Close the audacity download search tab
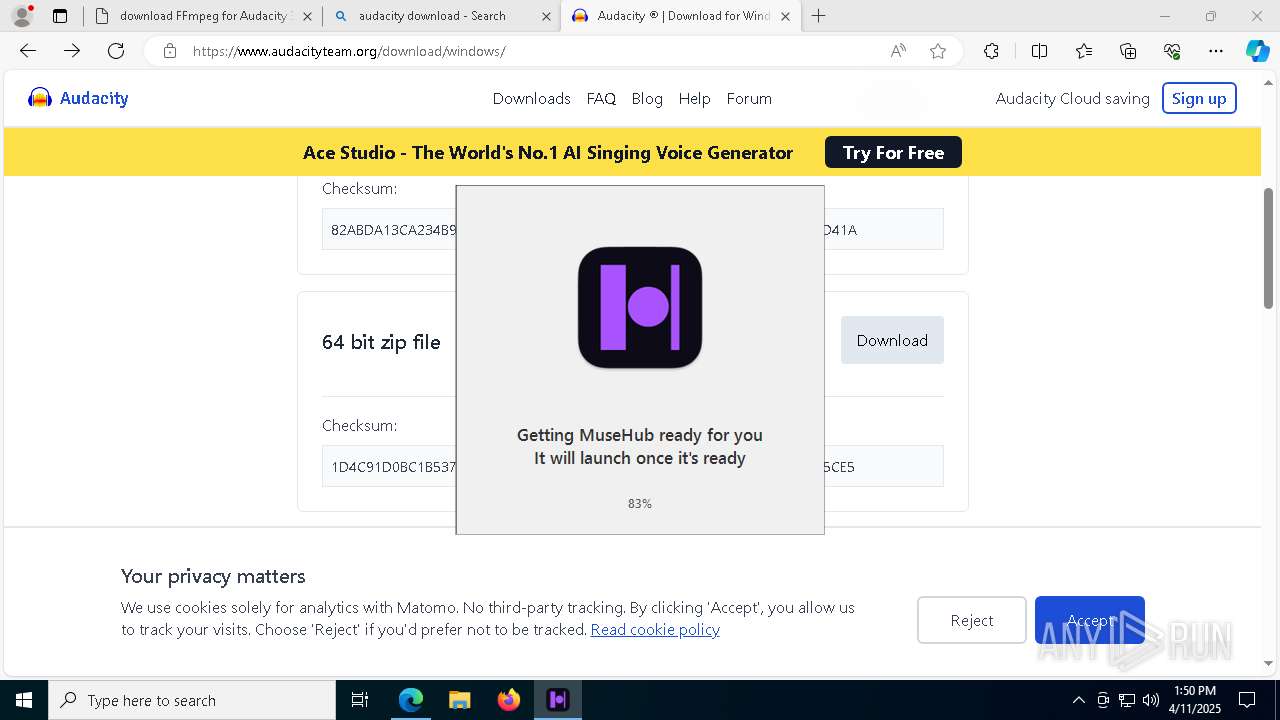This screenshot has height=720, width=1280. point(546,16)
